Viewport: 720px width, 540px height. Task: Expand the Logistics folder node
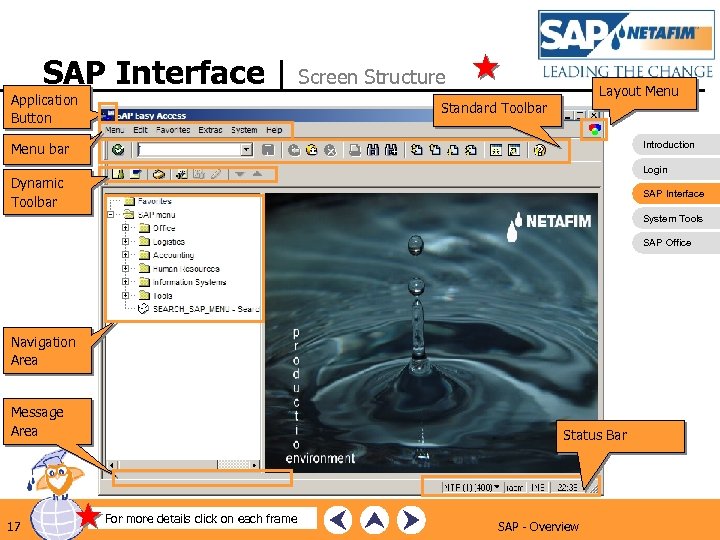[125, 241]
